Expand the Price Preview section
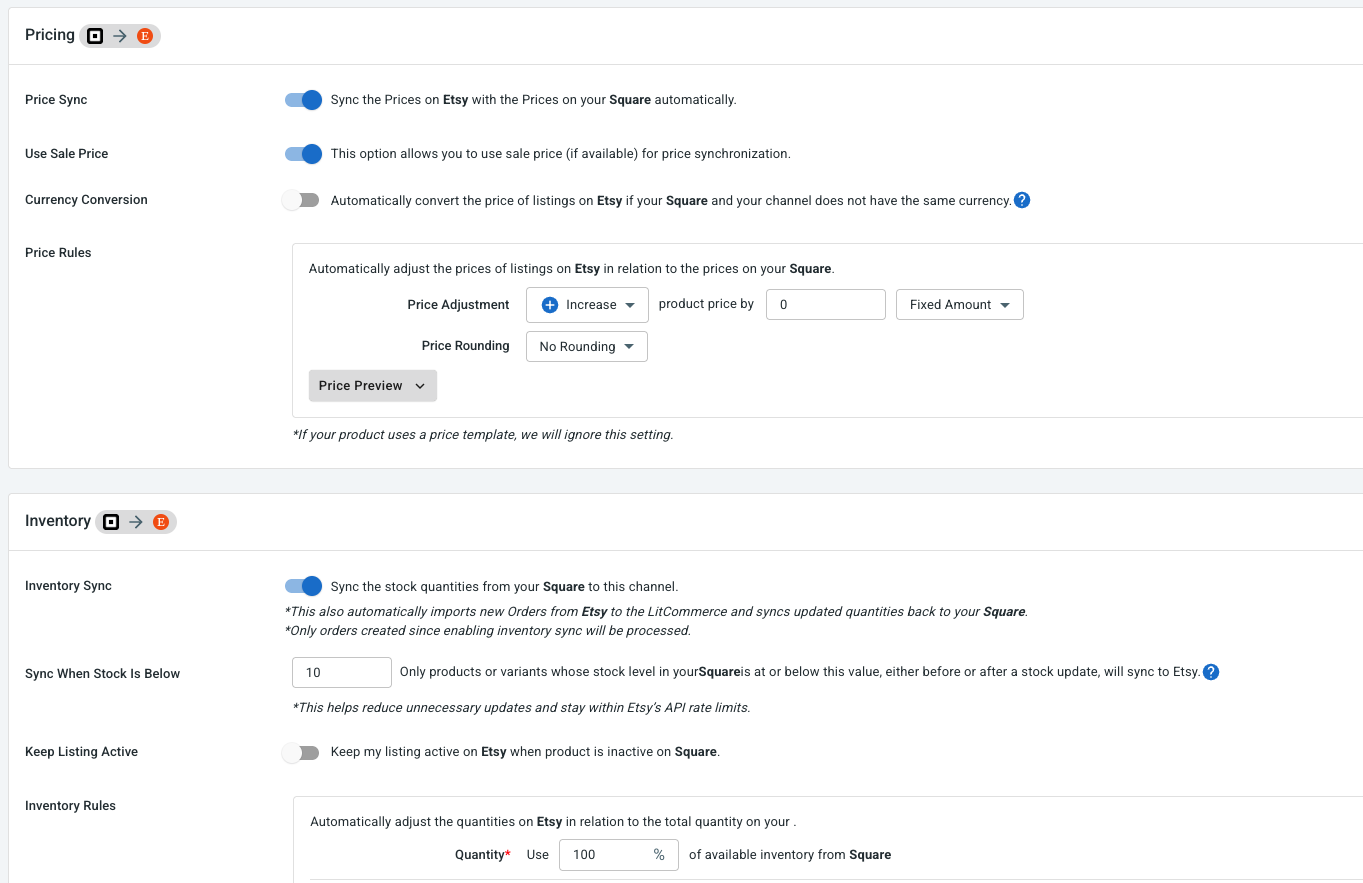This screenshot has height=883, width=1363. point(373,386)
